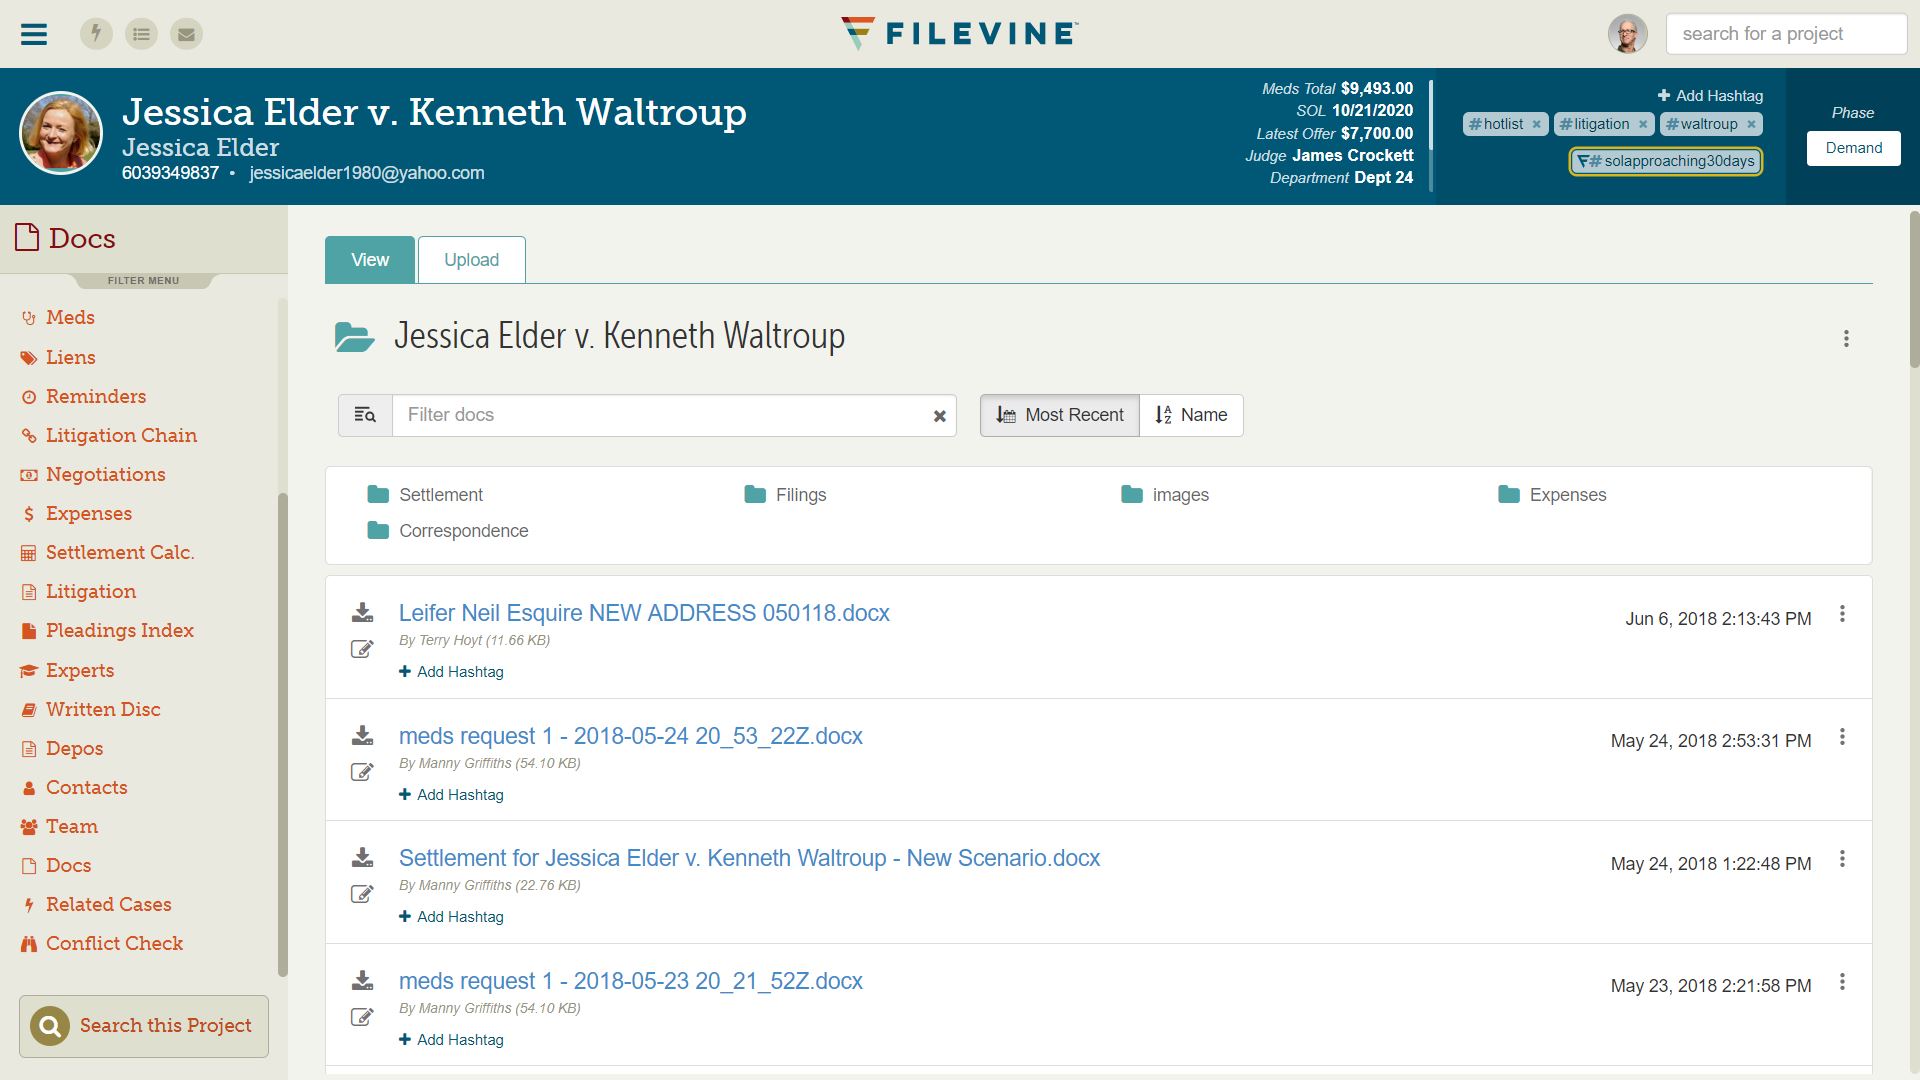Click the user profile avatar

pyautogui.click(x=1627, y=33)
